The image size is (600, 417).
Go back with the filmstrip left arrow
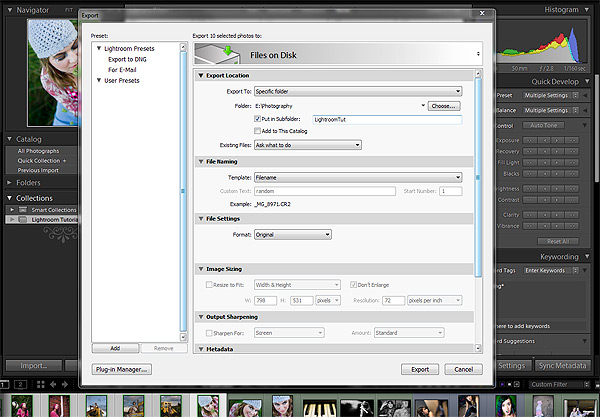click(53, 384)
